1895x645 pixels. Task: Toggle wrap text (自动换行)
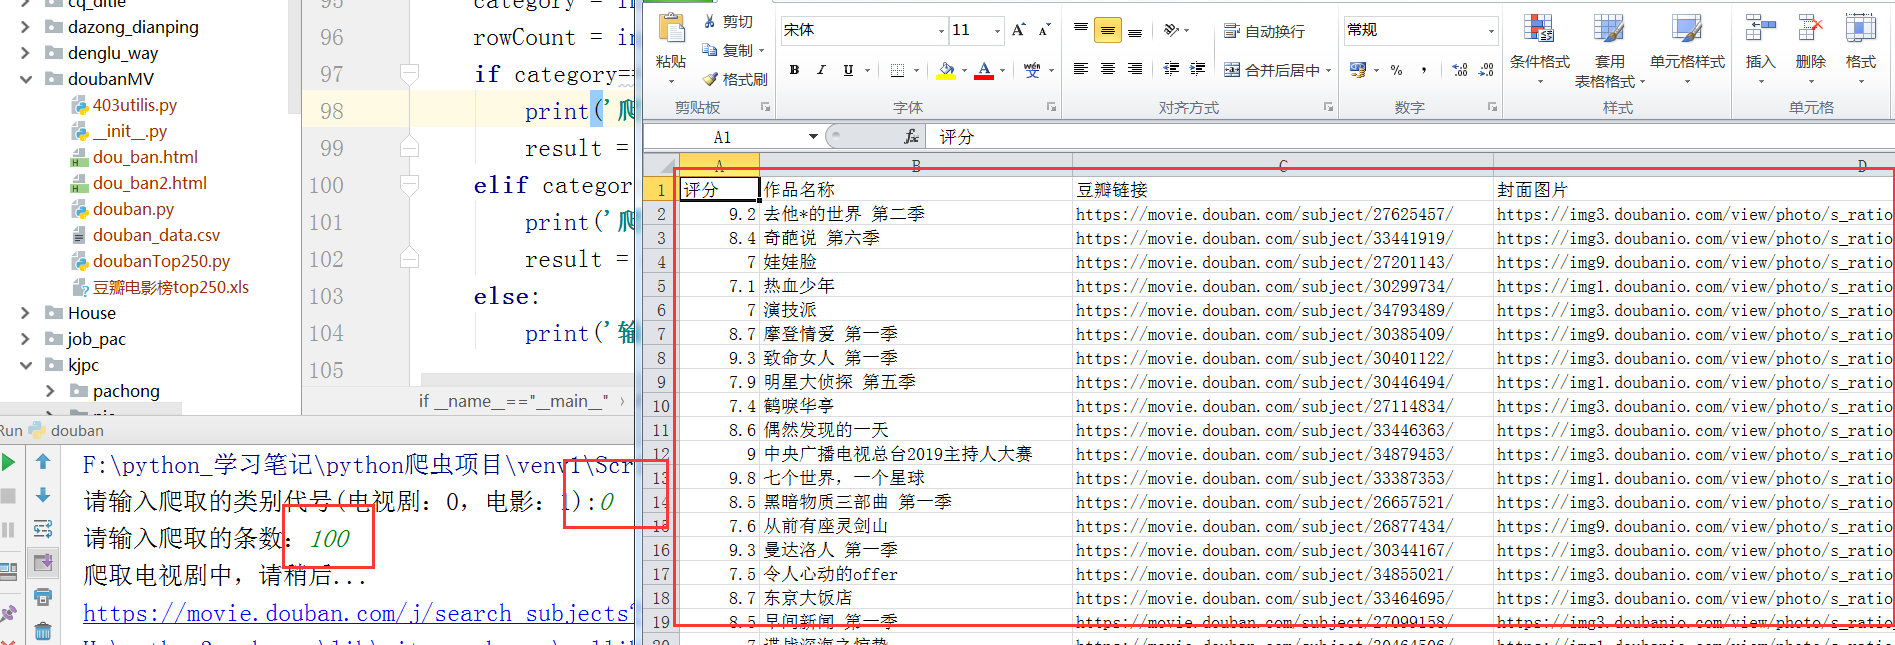click(1265, 31)
